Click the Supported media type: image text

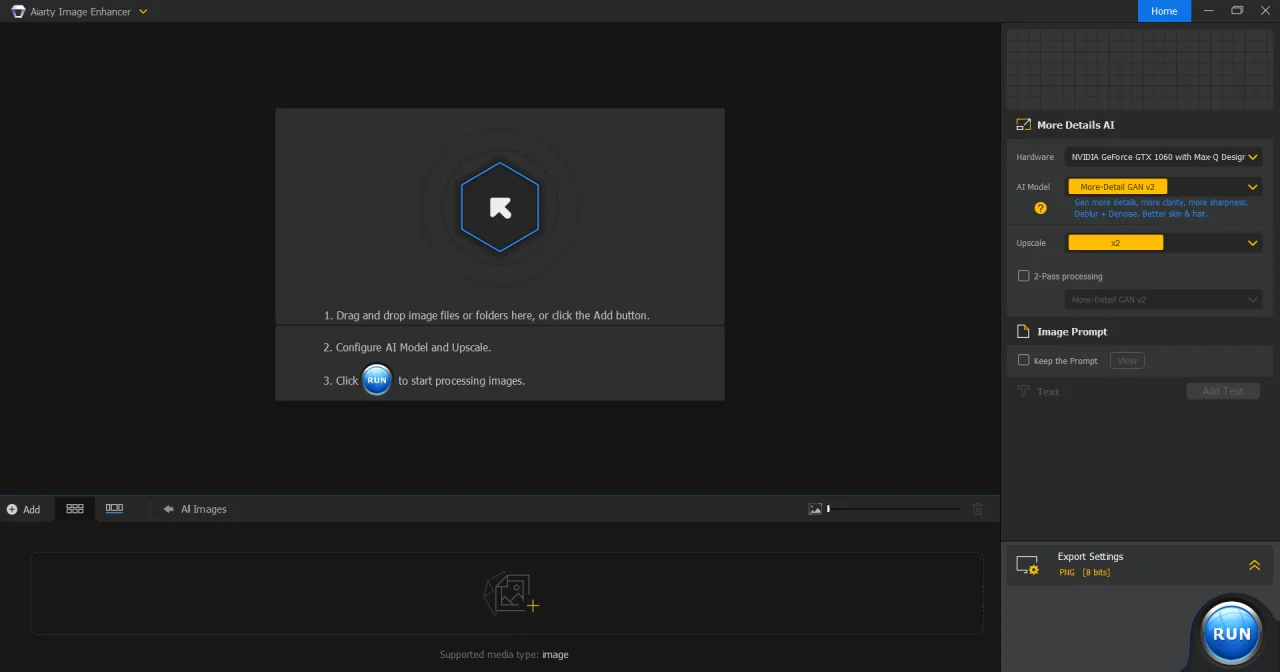click(504, 654)
